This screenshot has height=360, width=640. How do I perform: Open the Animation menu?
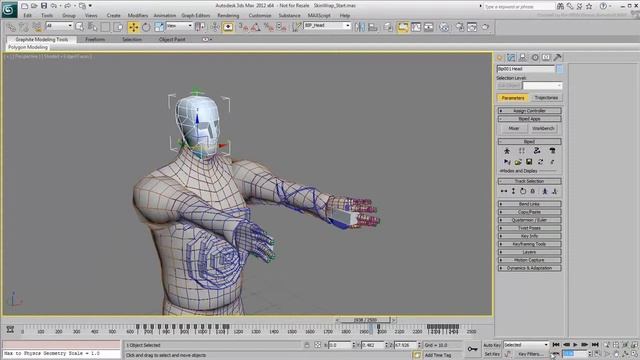pyautogui.click(x=164, y=16)
